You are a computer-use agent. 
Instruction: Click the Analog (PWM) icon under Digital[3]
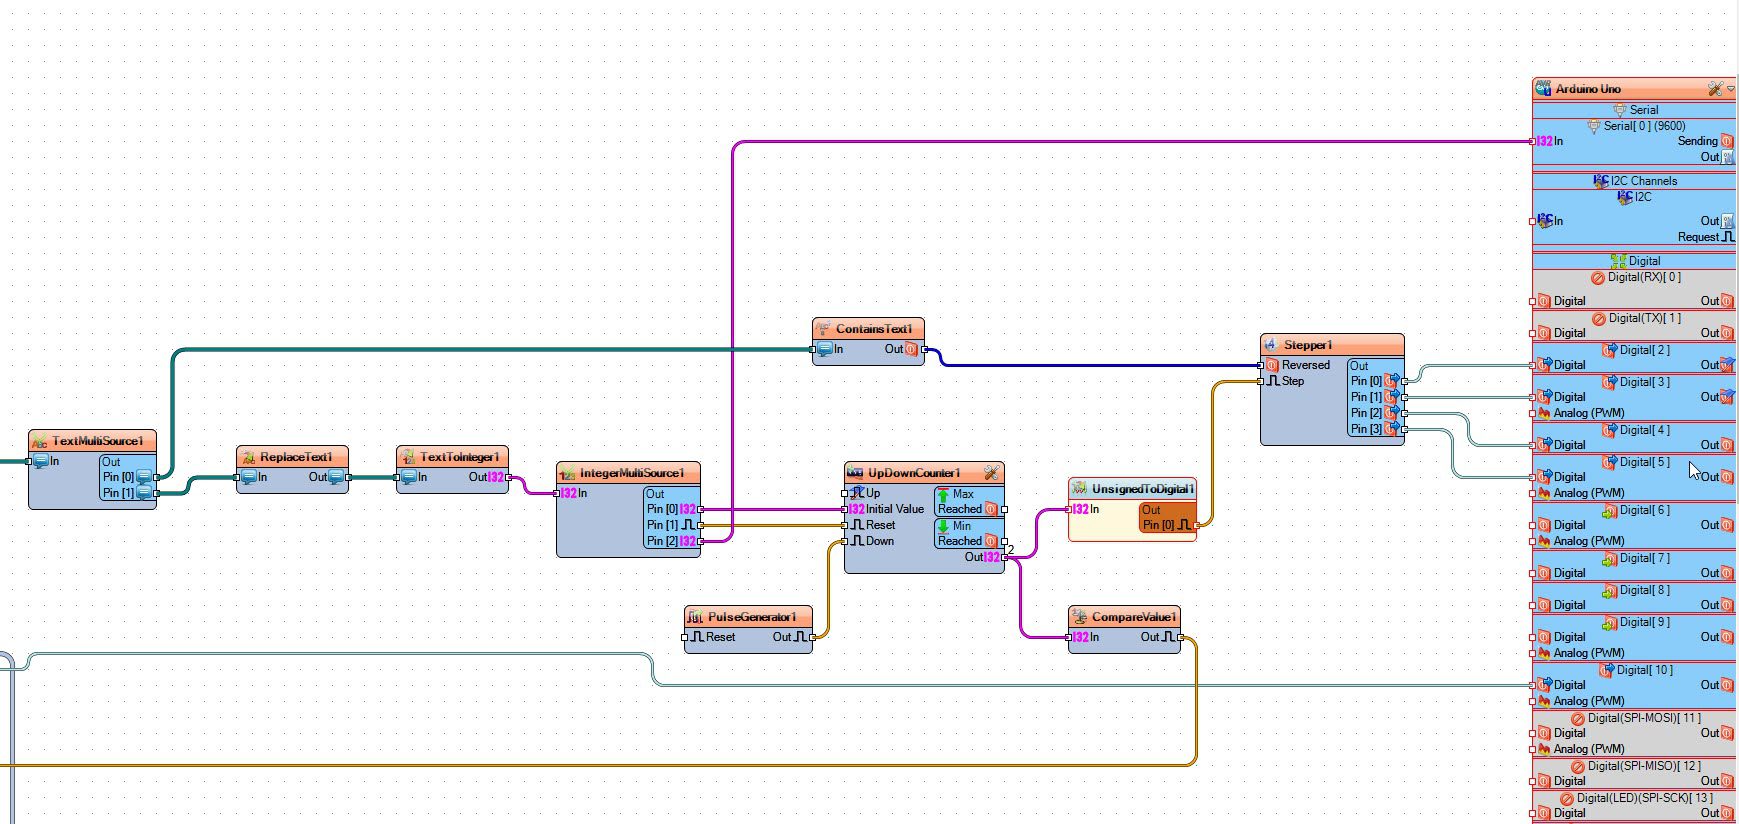tap(1544, 413)
